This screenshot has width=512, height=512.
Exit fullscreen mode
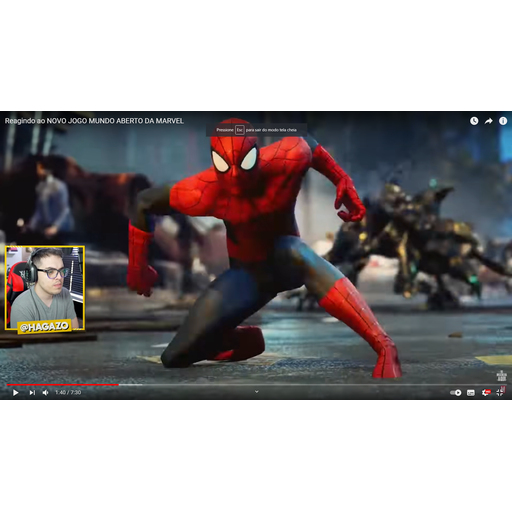tap(500, 392)
